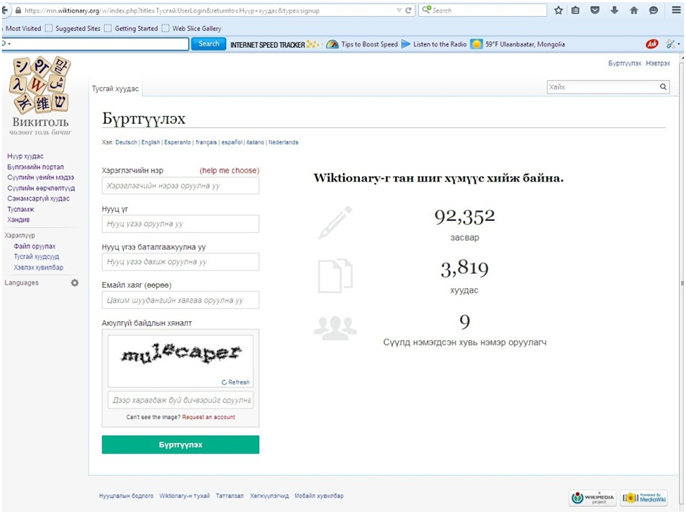The image size is (686, 514).
Task: Switch language to español
Action: 231,143
